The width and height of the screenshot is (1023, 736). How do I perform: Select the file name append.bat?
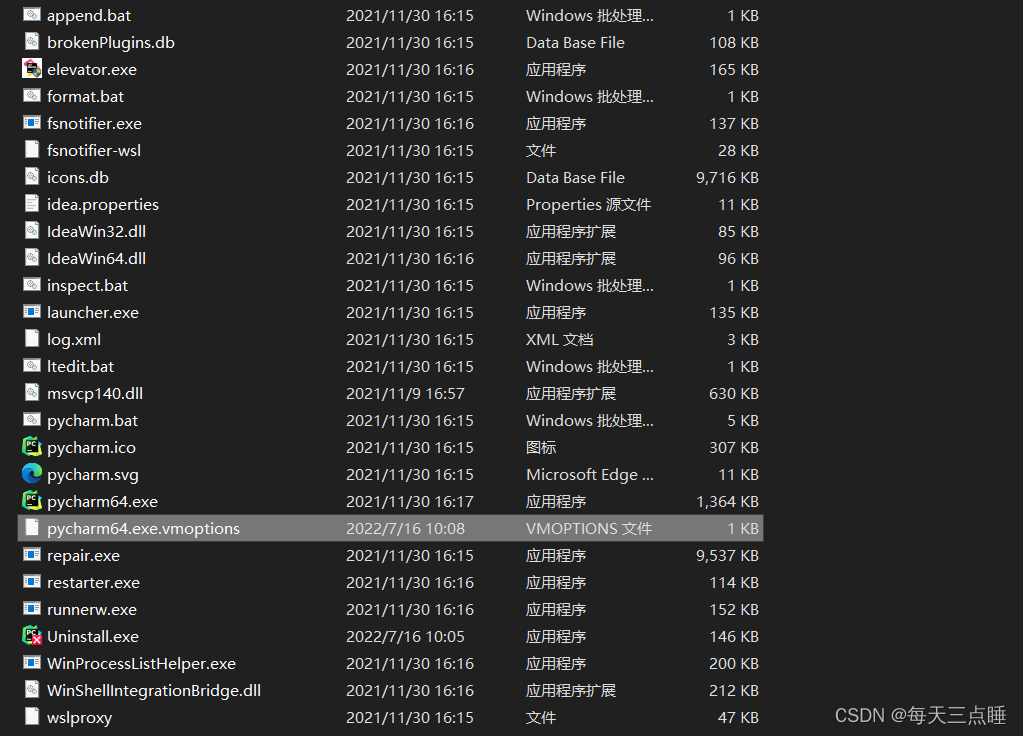click(89, 16)
